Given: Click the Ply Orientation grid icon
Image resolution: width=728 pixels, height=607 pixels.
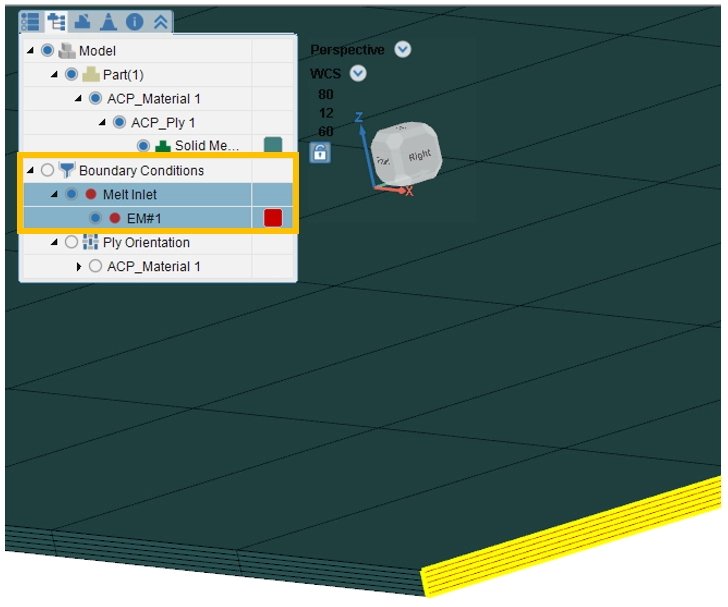Looking at the screenshot, I should point(91,242).
